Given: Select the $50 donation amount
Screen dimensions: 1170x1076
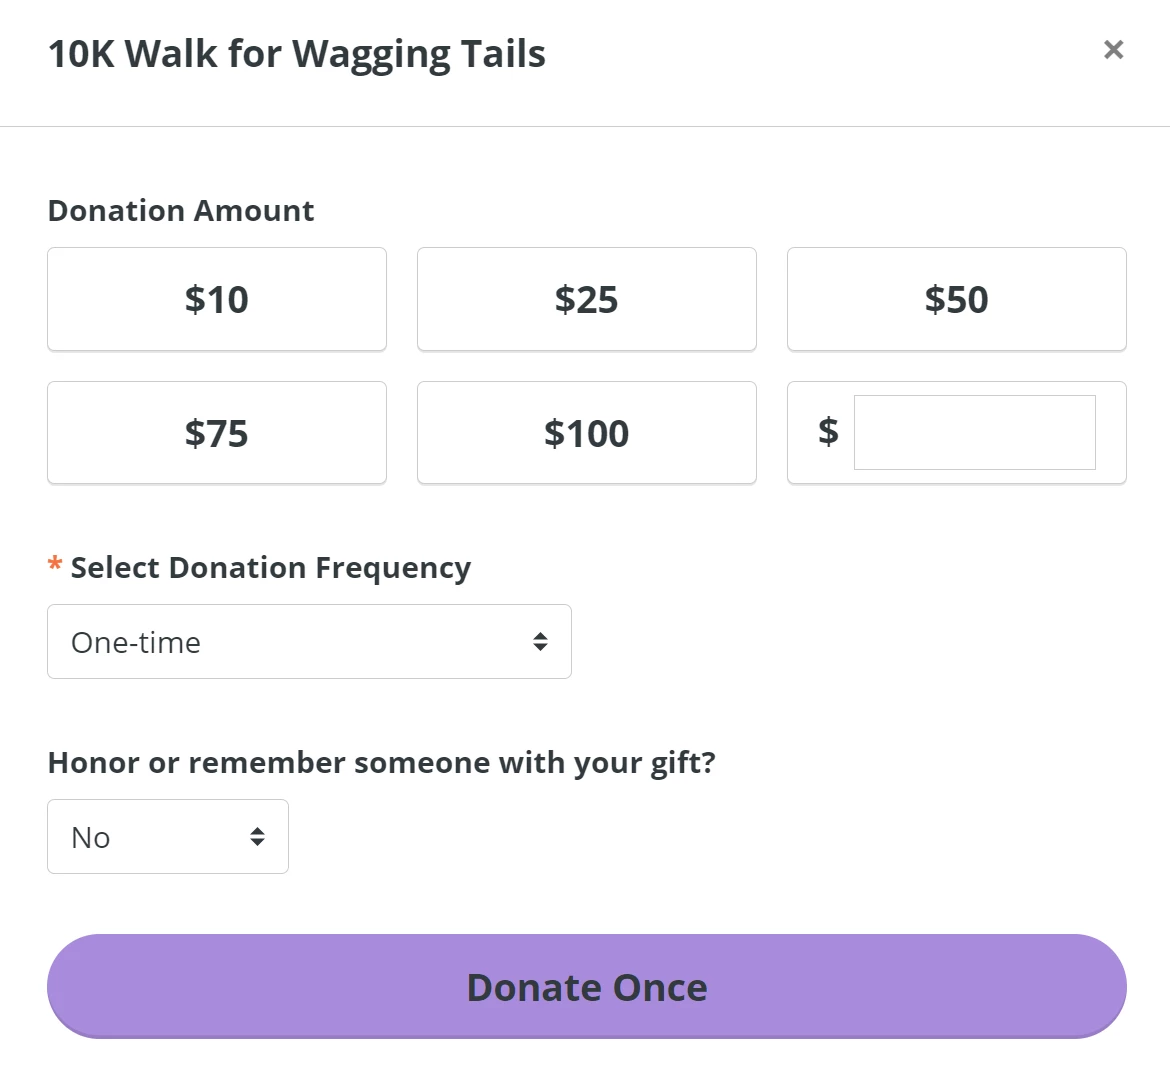Looking at the screenshot, I should 956,299.
